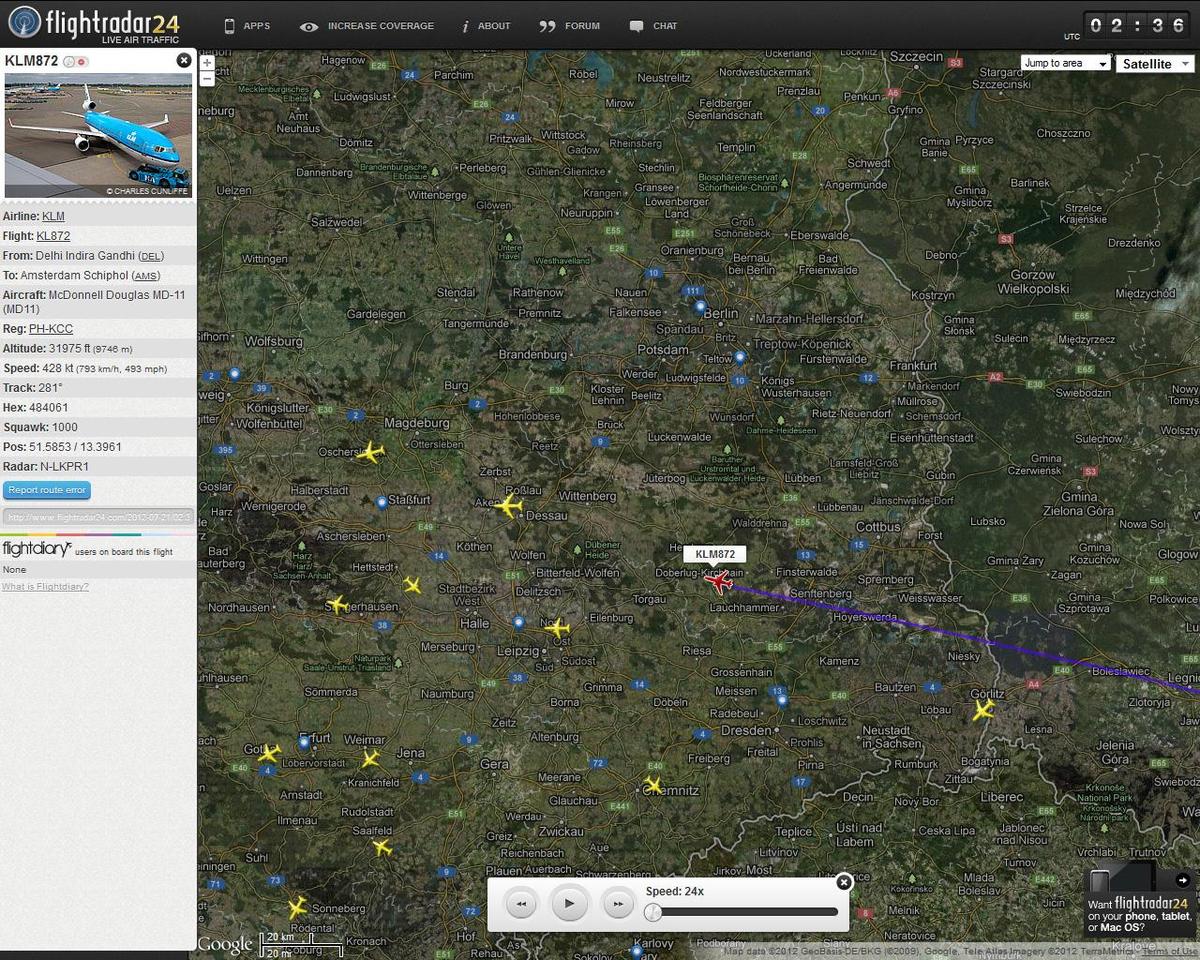The height and width of the screenshot is (960, 1200).
Task: Open the Jump to area dropdown
Action: tap(1066, 63)
